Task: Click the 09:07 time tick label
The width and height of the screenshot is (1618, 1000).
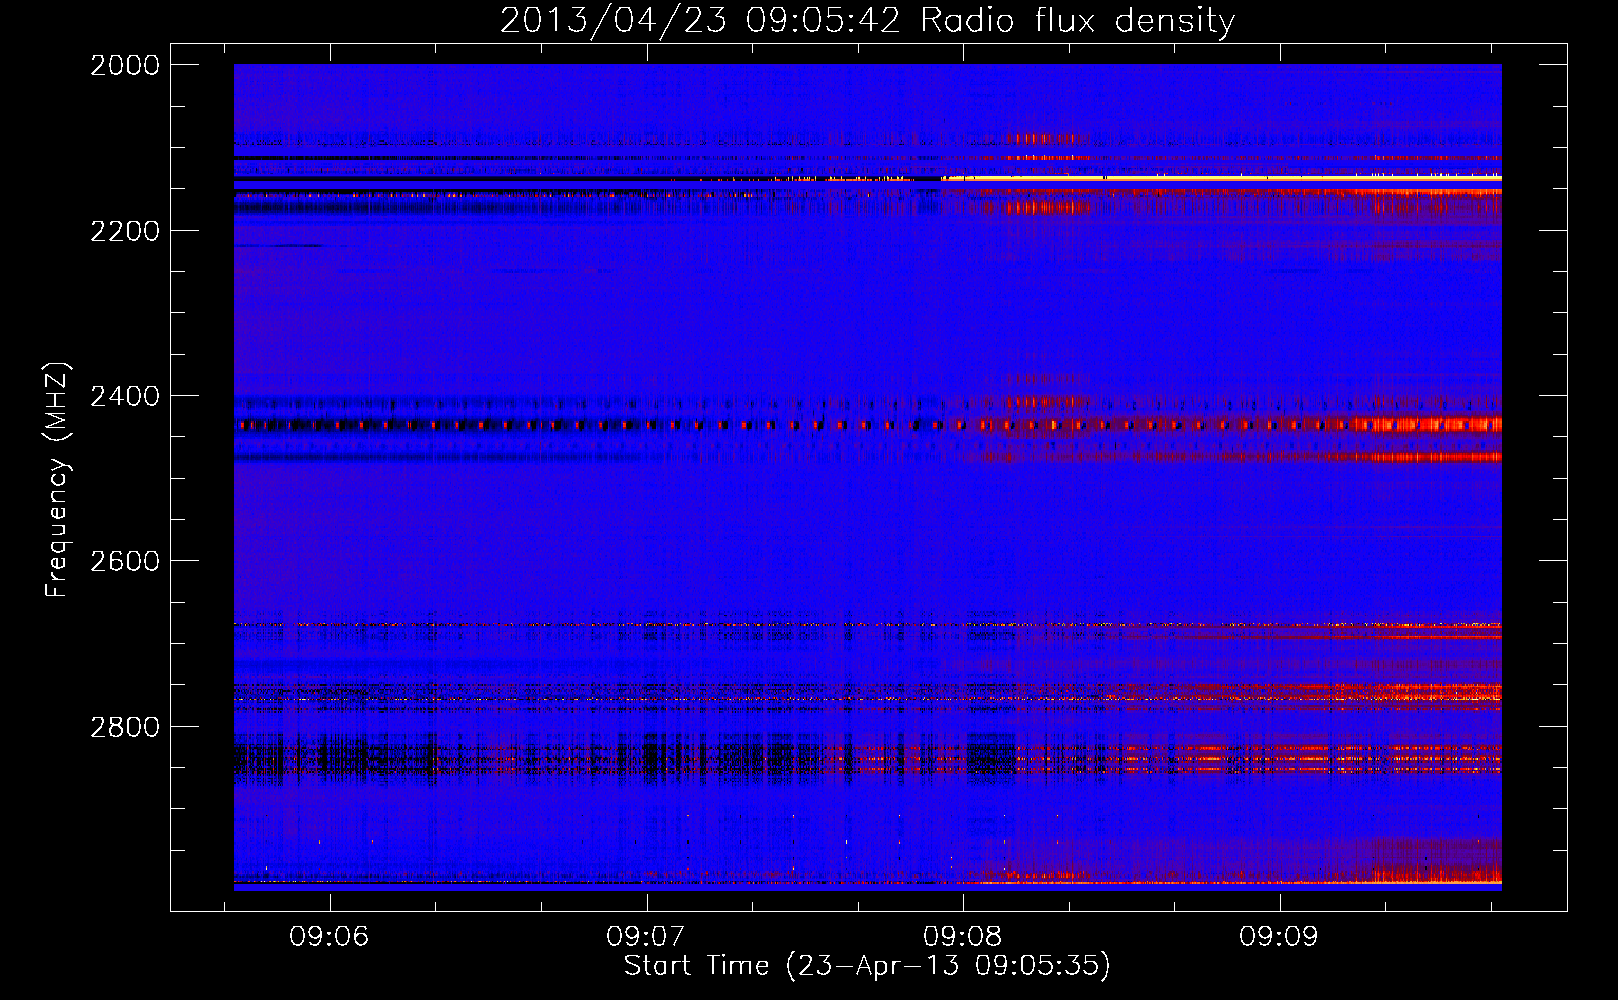Action: point(646,936)
